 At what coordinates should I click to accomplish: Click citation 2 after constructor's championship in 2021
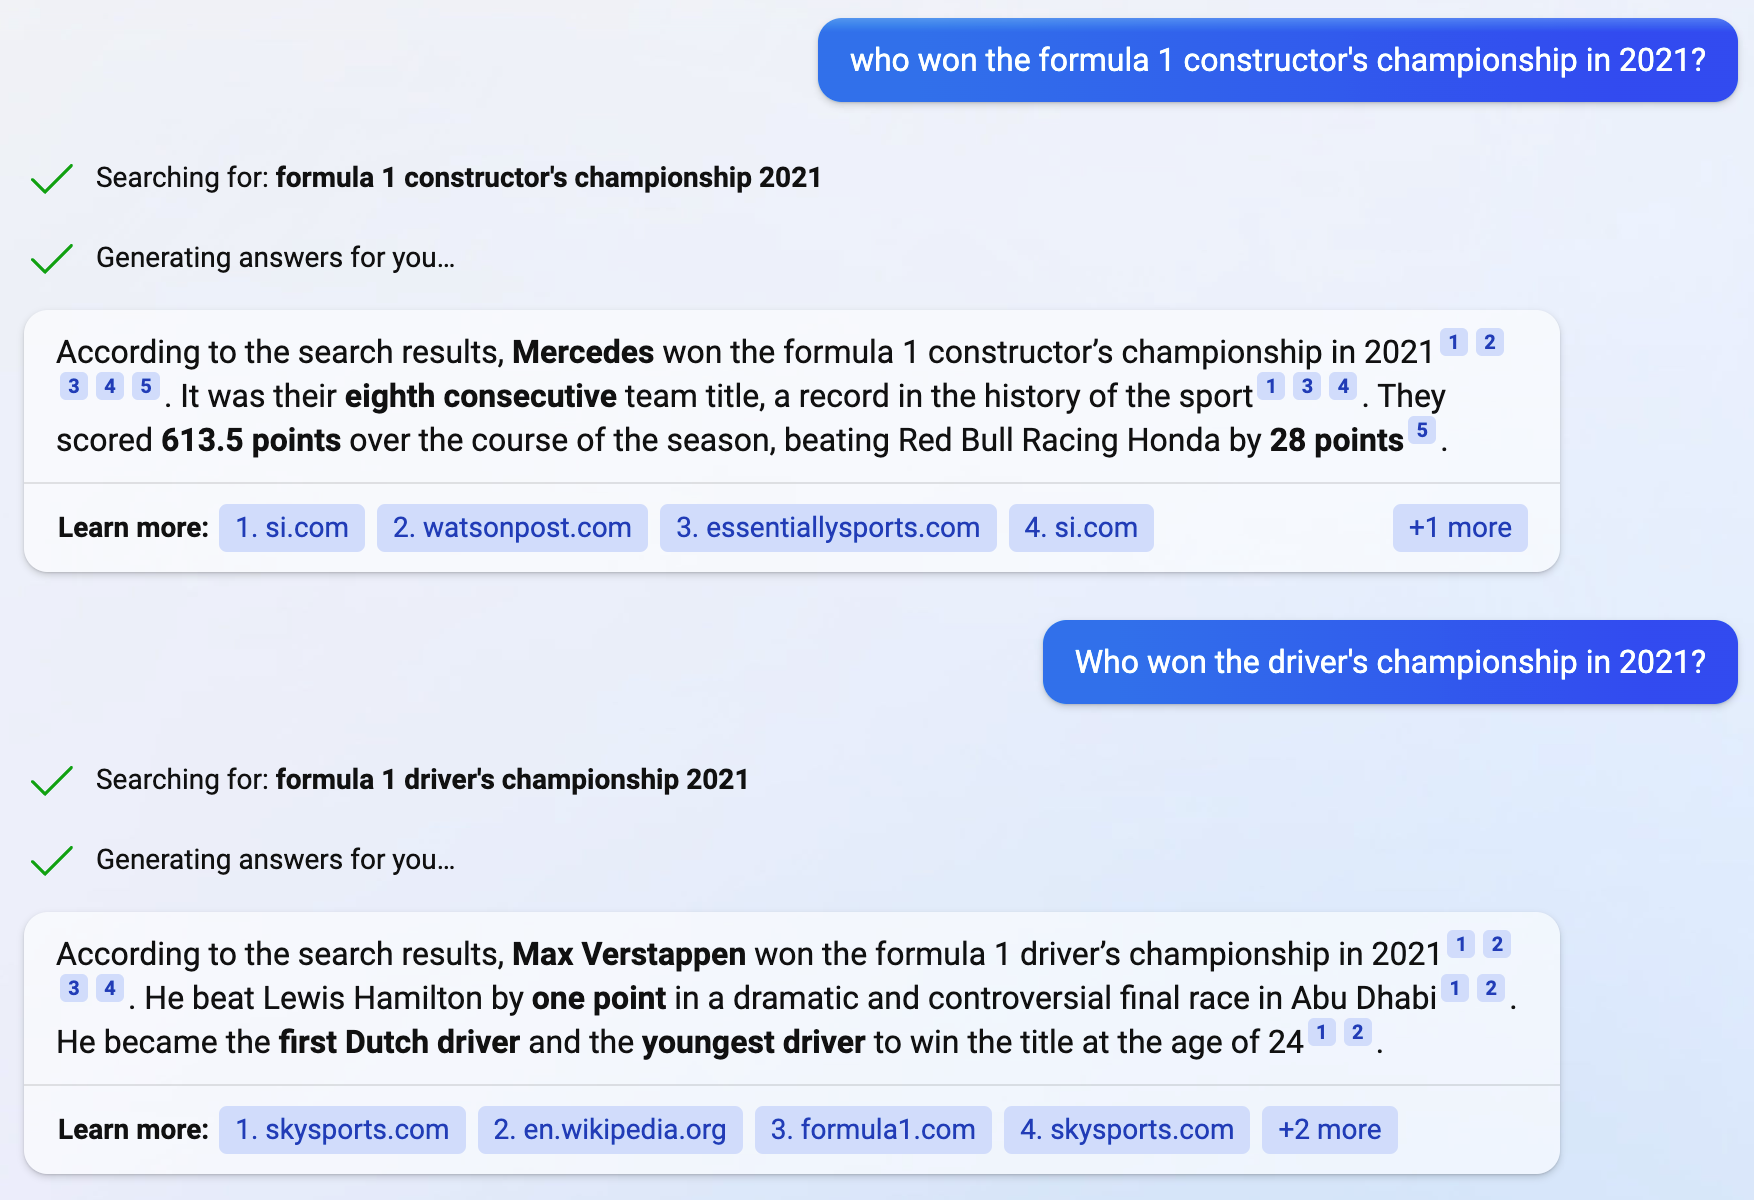[1490, 342]
